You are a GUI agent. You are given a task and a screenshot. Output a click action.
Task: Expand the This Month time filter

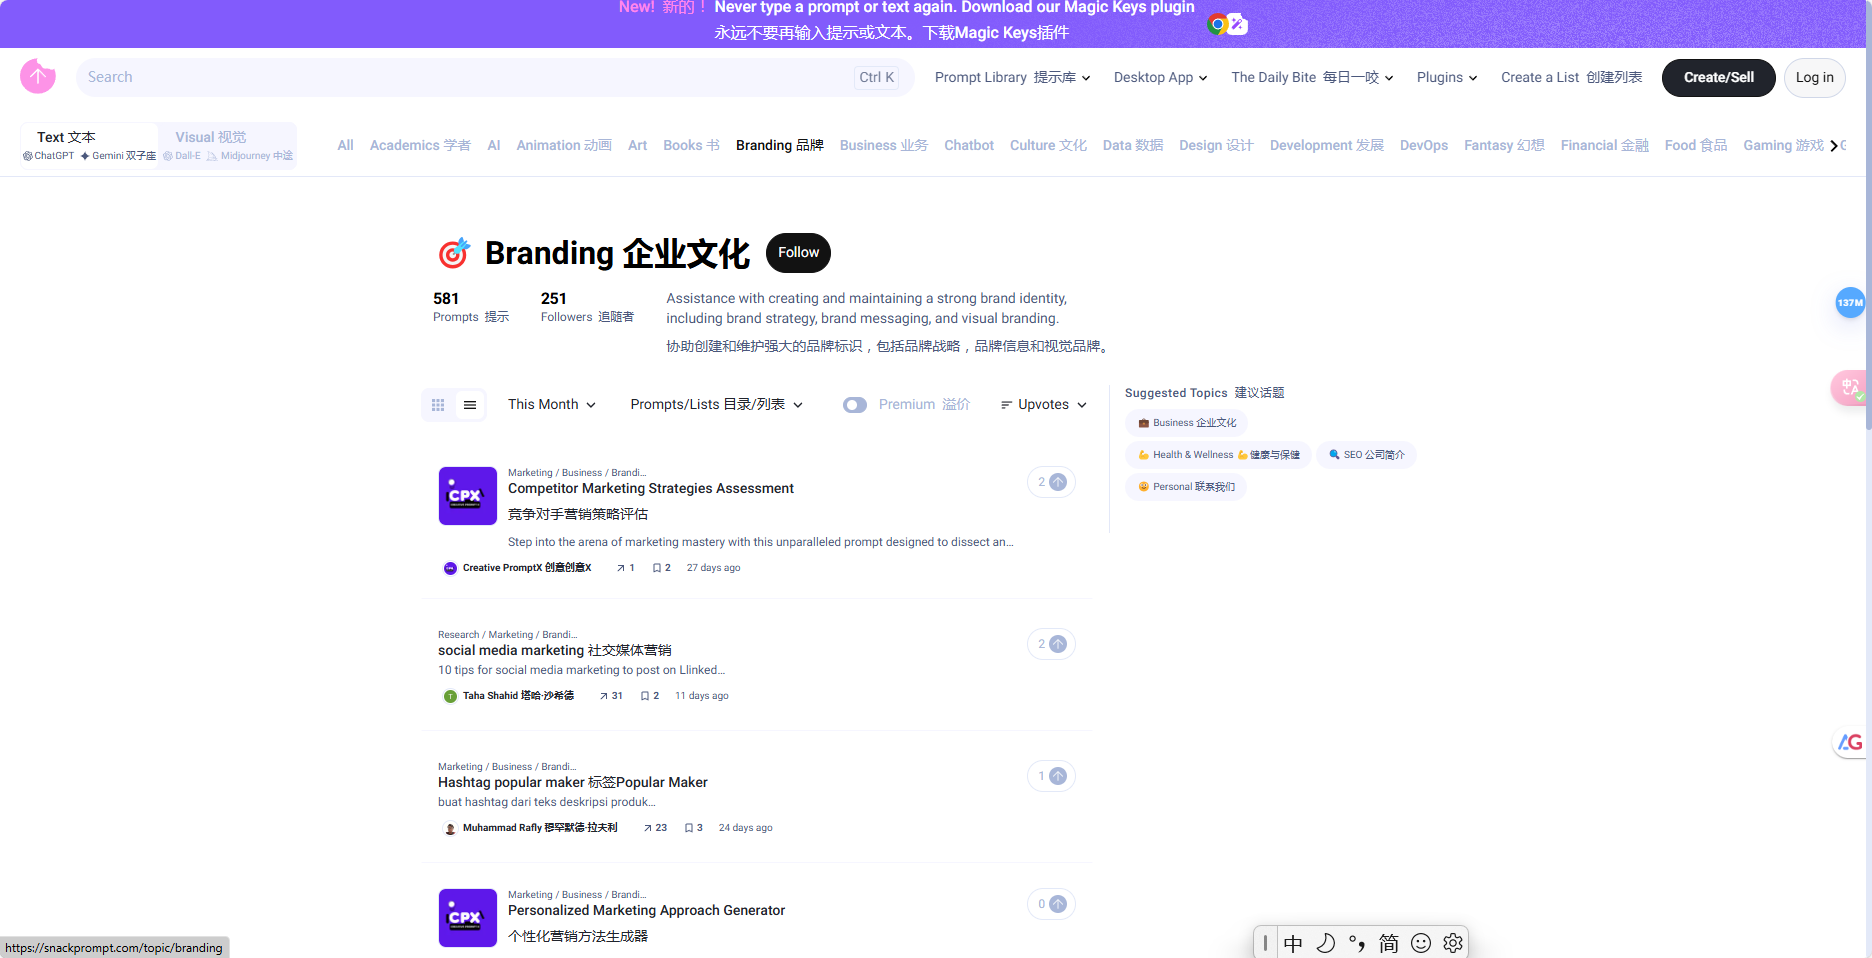coord(551,405)
